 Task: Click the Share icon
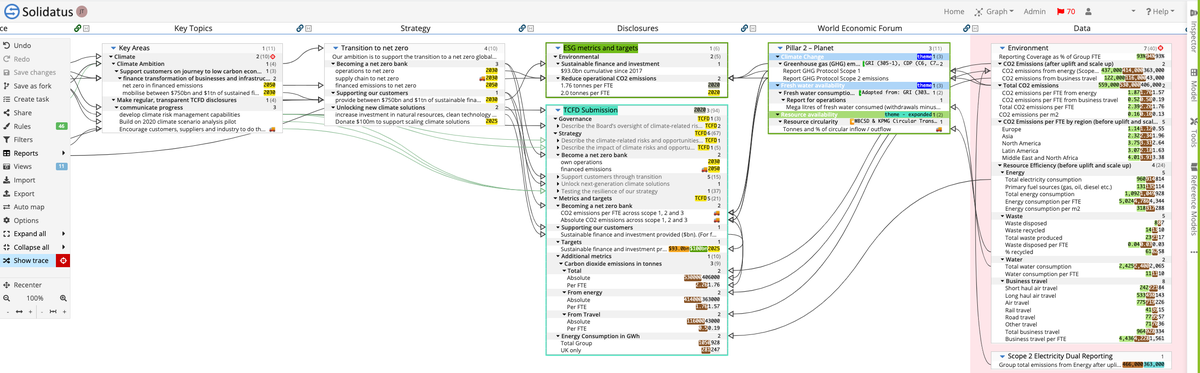[x=6, y=113]
